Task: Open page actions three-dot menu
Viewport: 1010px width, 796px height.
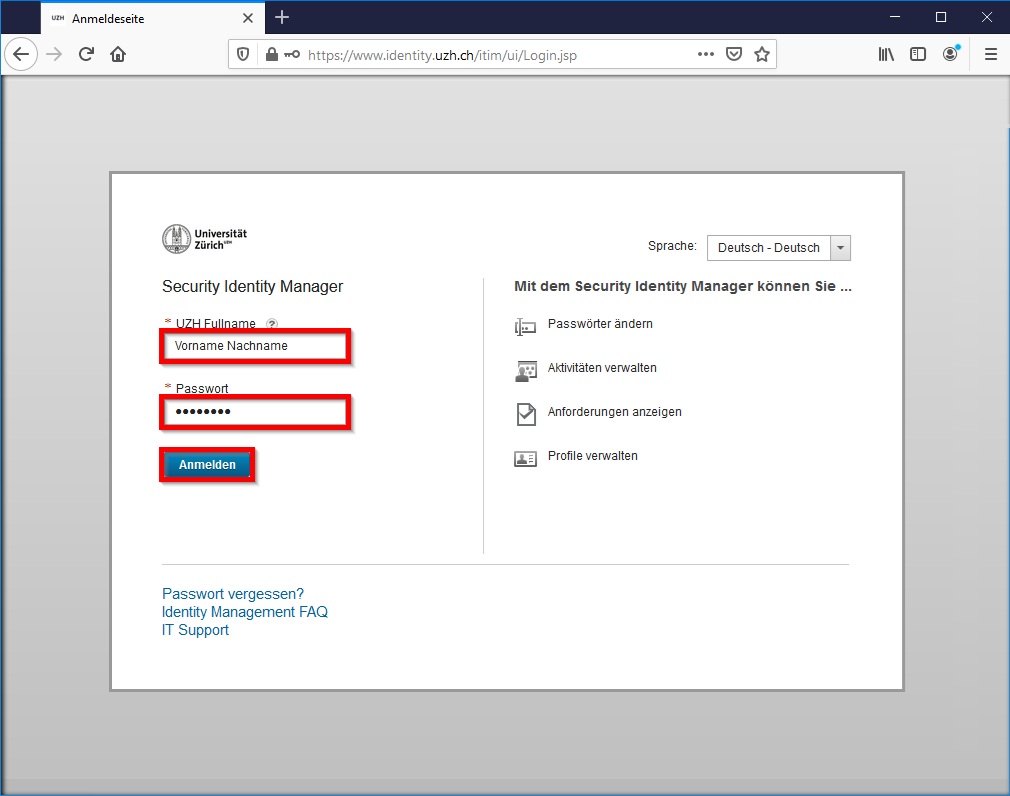Action: click(x=706, y=55)
